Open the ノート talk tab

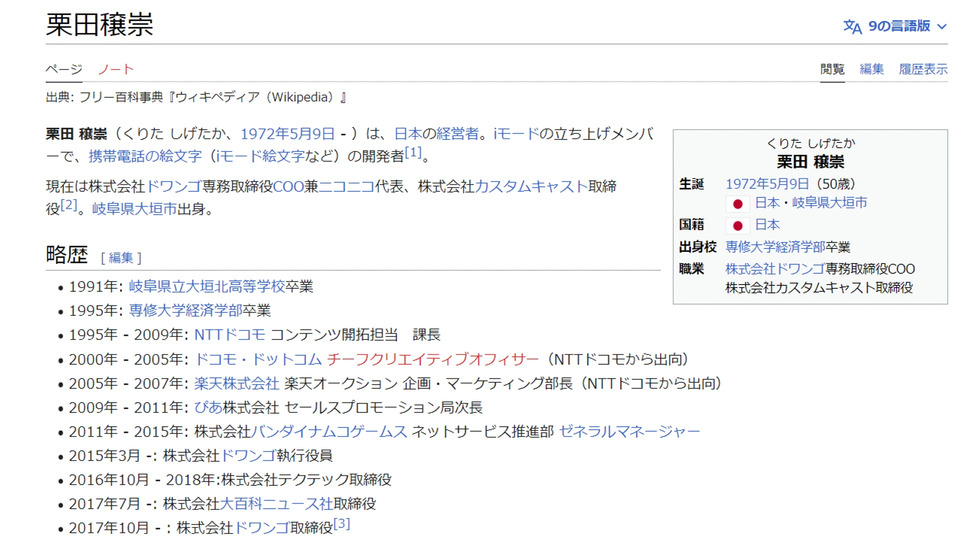tap(116, 69)
